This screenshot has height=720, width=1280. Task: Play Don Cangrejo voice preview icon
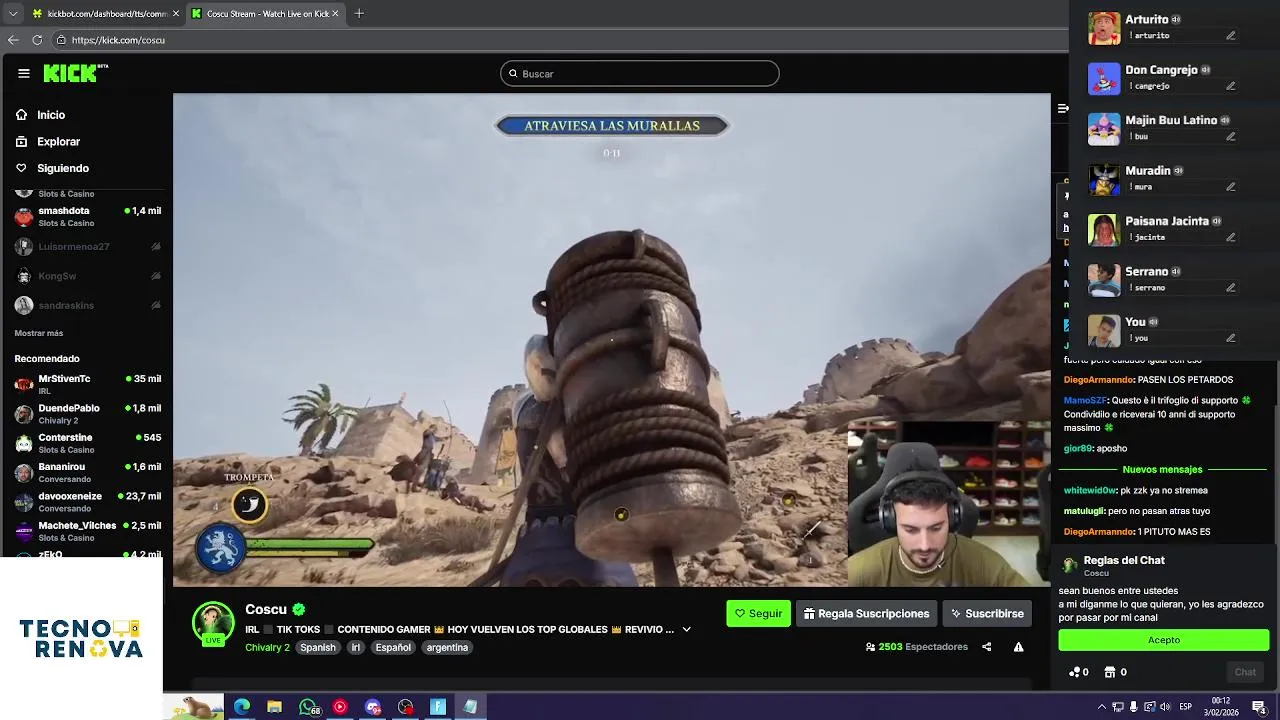[x=1206, y=70]
